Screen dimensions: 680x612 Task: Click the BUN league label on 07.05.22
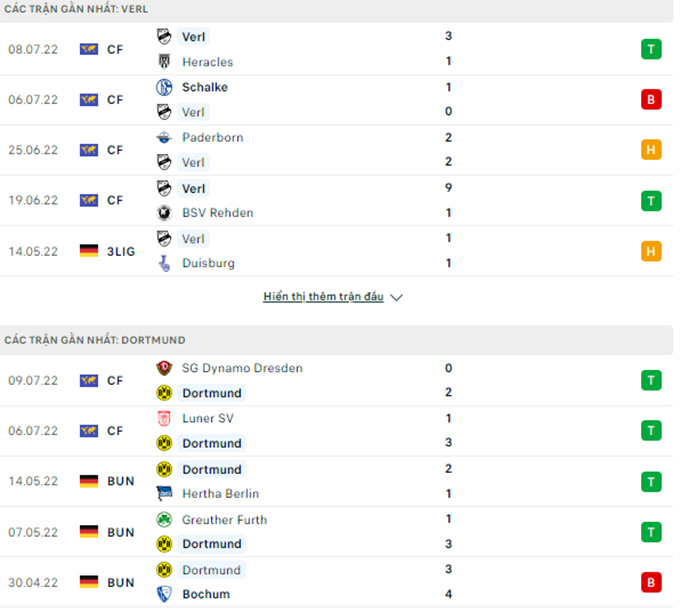pyautogui.click(x=121, y=534)
